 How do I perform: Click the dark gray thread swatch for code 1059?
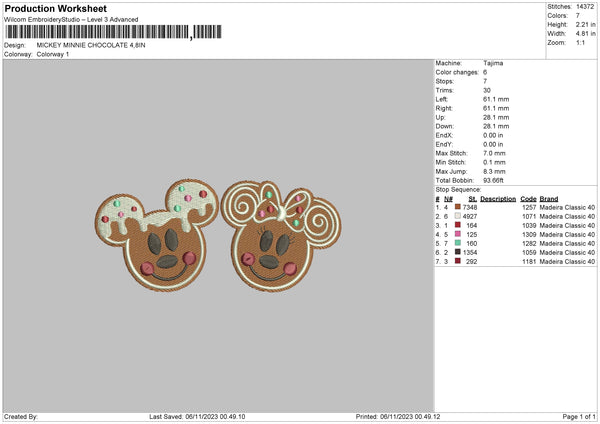point(458,252)
